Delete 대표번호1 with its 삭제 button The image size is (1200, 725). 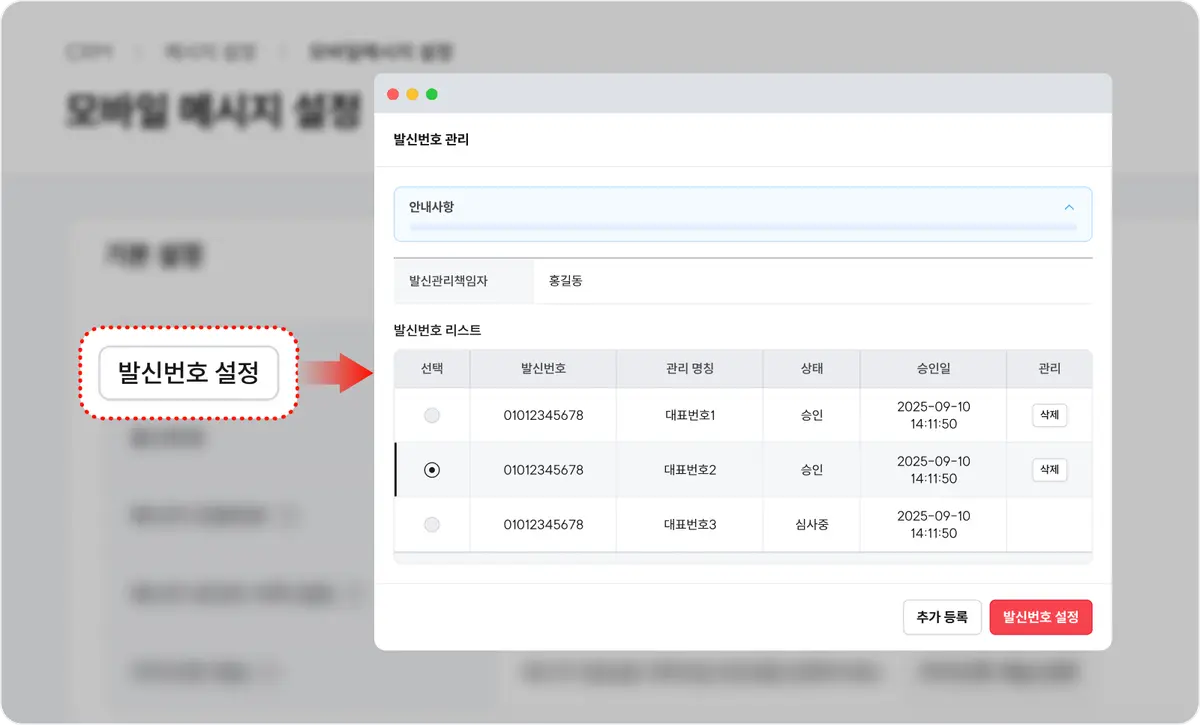[1049, 415]
